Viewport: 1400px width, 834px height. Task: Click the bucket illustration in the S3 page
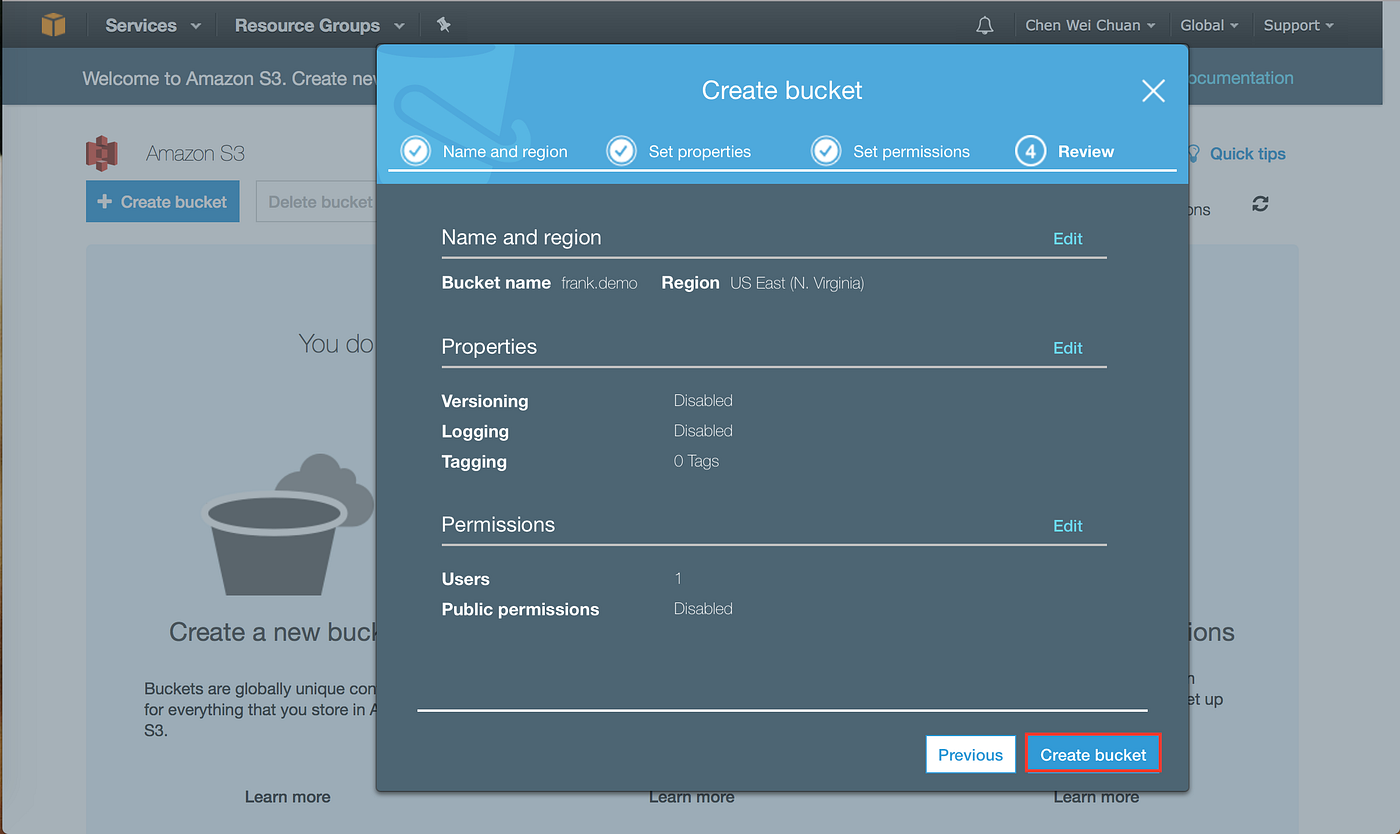tap(288, 525)
